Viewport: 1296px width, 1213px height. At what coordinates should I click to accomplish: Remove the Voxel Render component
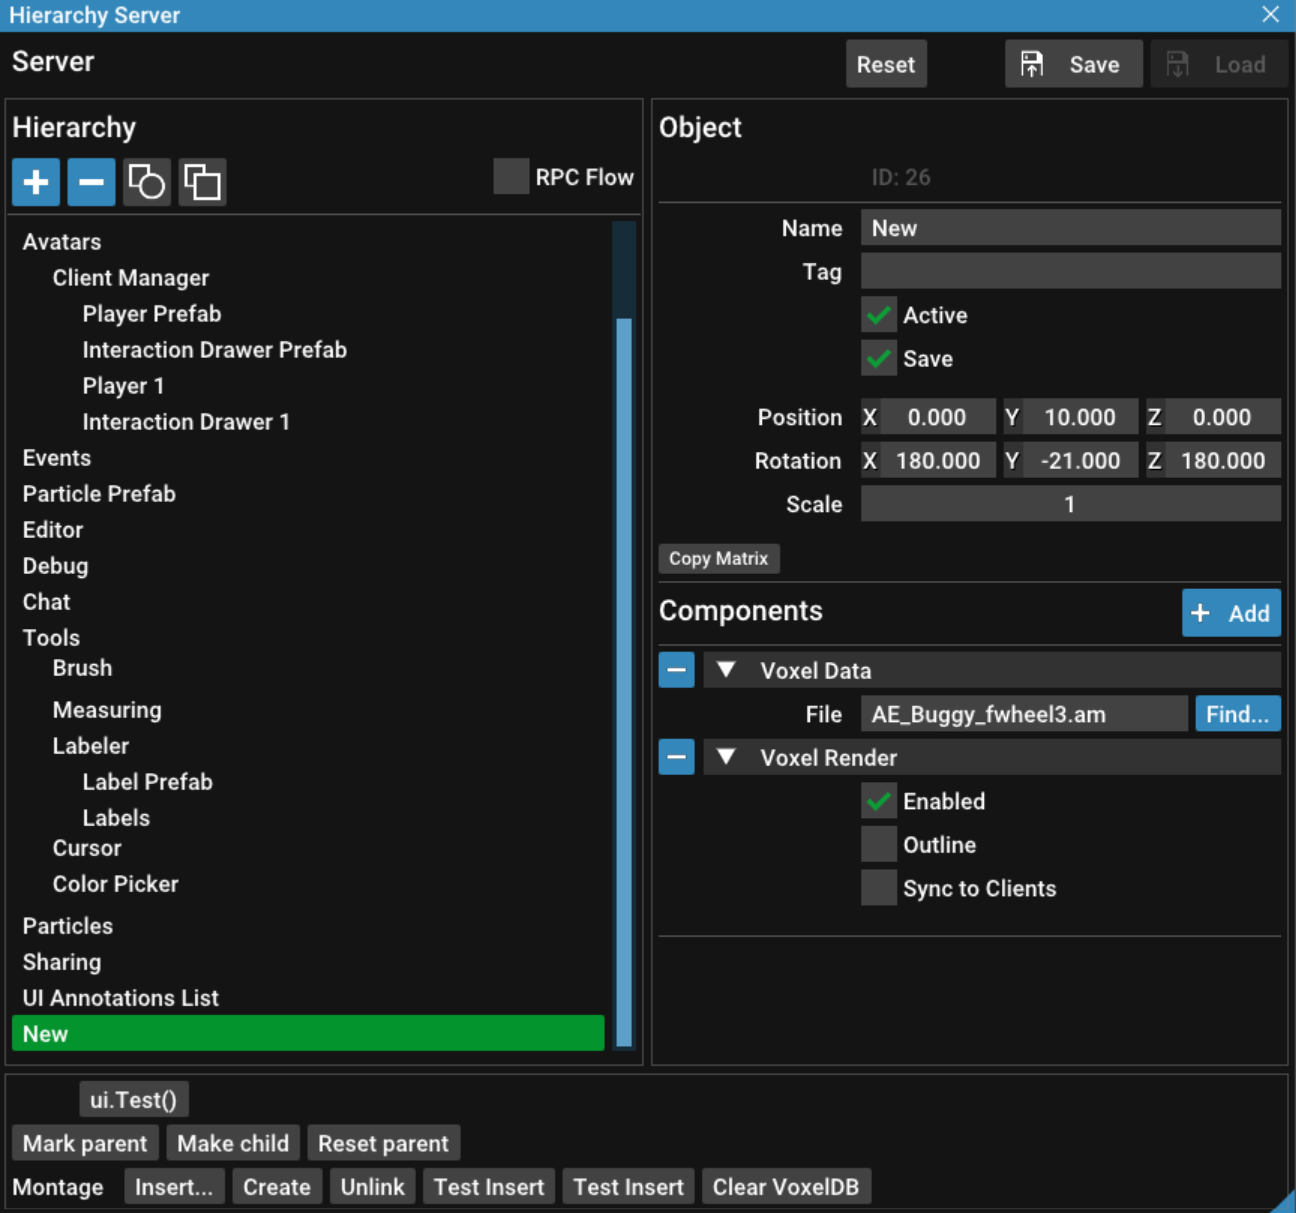677,757
